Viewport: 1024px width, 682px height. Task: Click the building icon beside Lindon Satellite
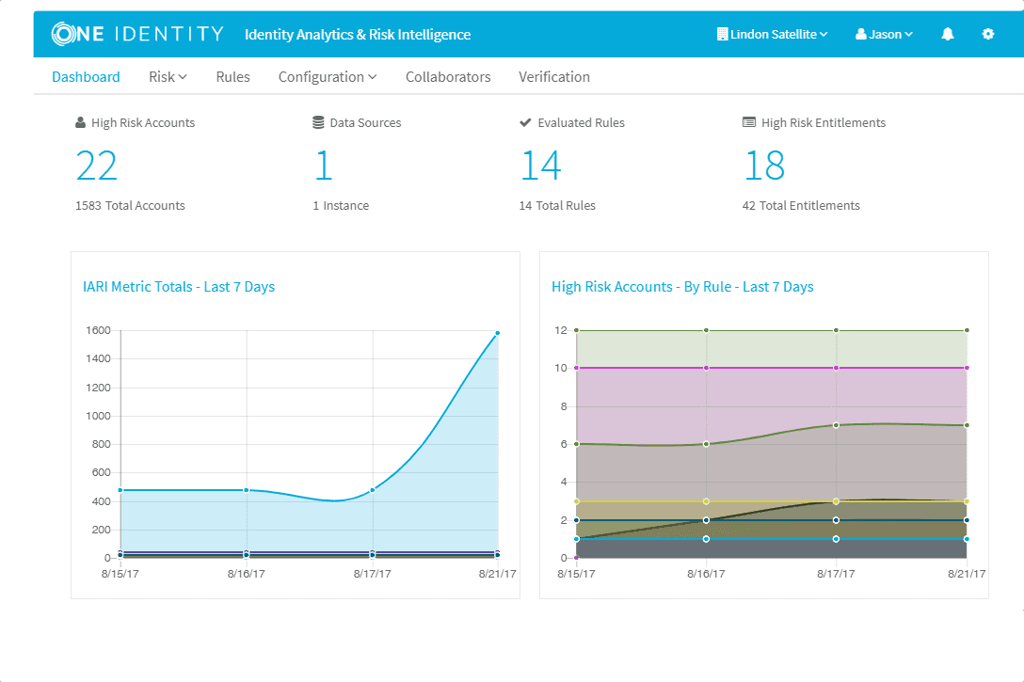point(722,34)
